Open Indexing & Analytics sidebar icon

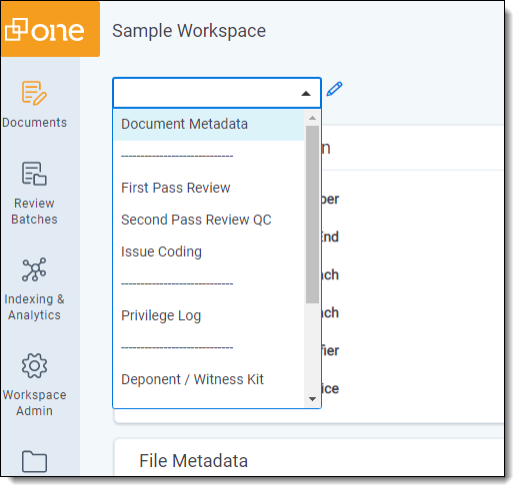pos(34,269)
